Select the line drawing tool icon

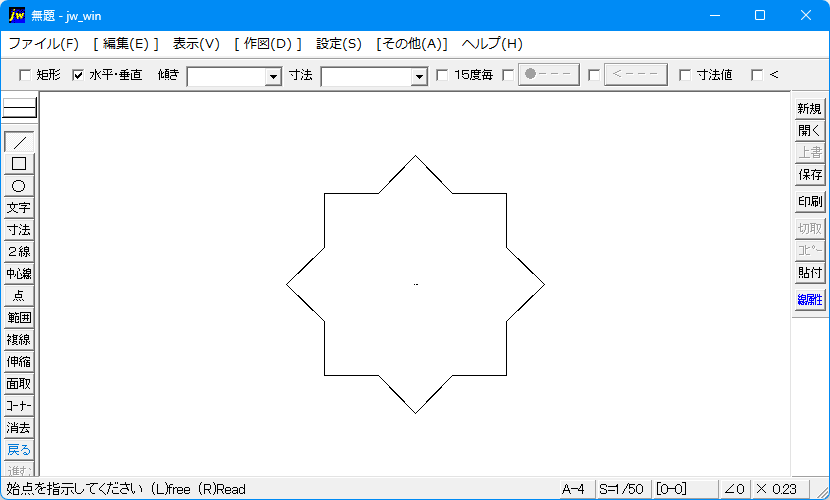[19, 142]
